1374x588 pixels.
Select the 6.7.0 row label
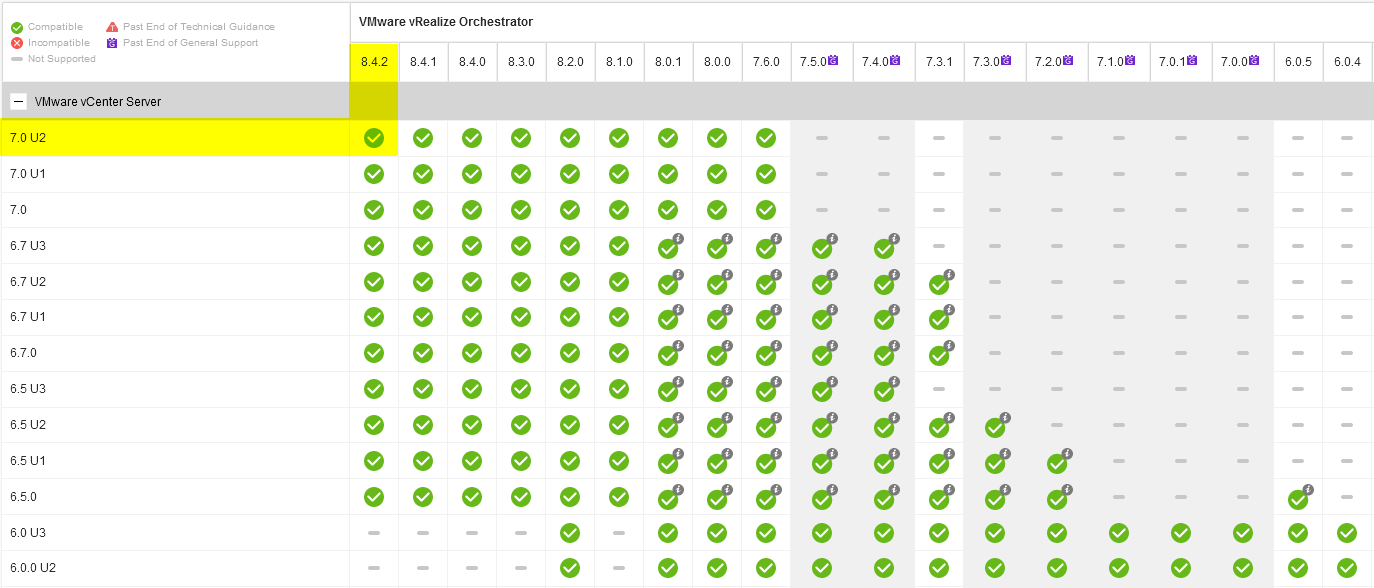coord(24,353)
